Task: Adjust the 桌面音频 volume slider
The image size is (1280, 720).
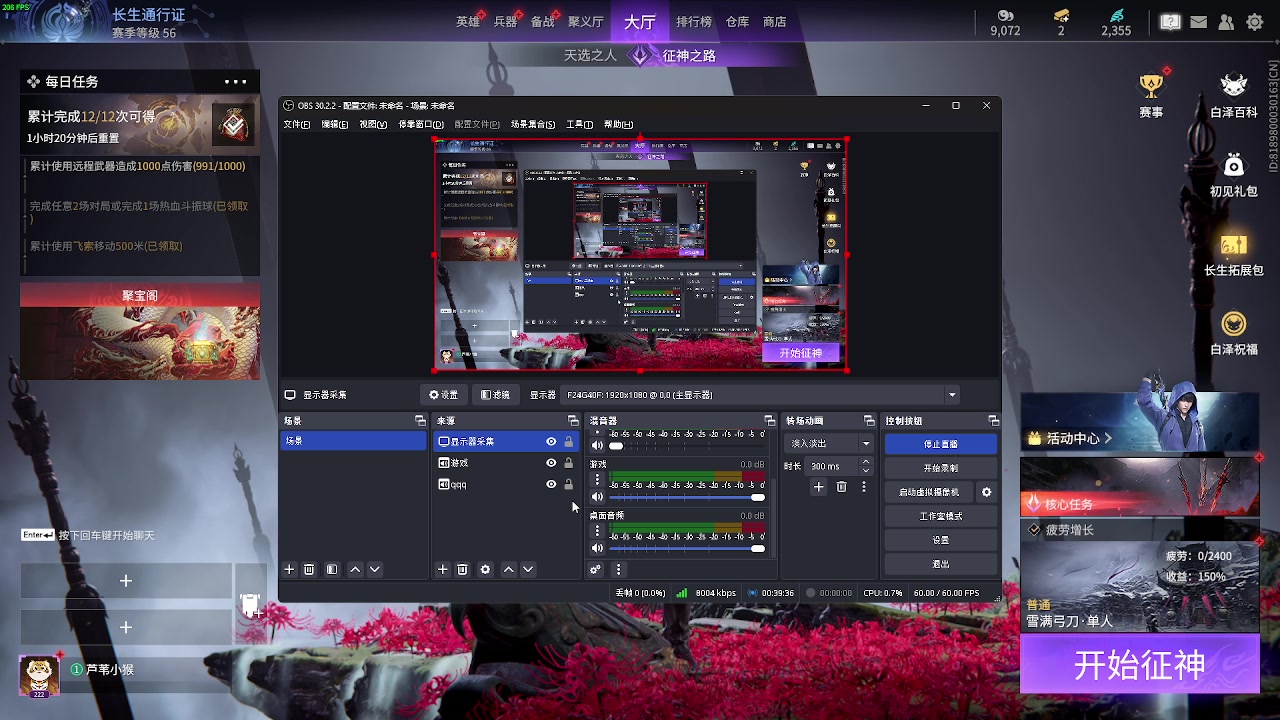Action: pos(687,548)
